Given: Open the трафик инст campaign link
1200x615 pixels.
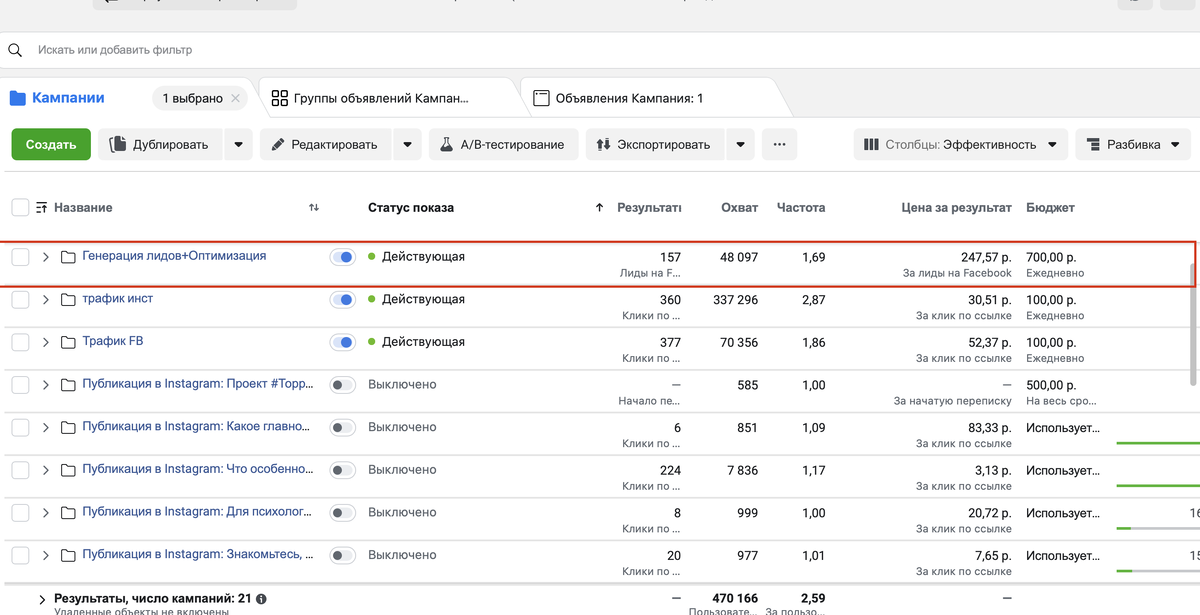Looking at the screenshot, I should (x=117, y=299).
